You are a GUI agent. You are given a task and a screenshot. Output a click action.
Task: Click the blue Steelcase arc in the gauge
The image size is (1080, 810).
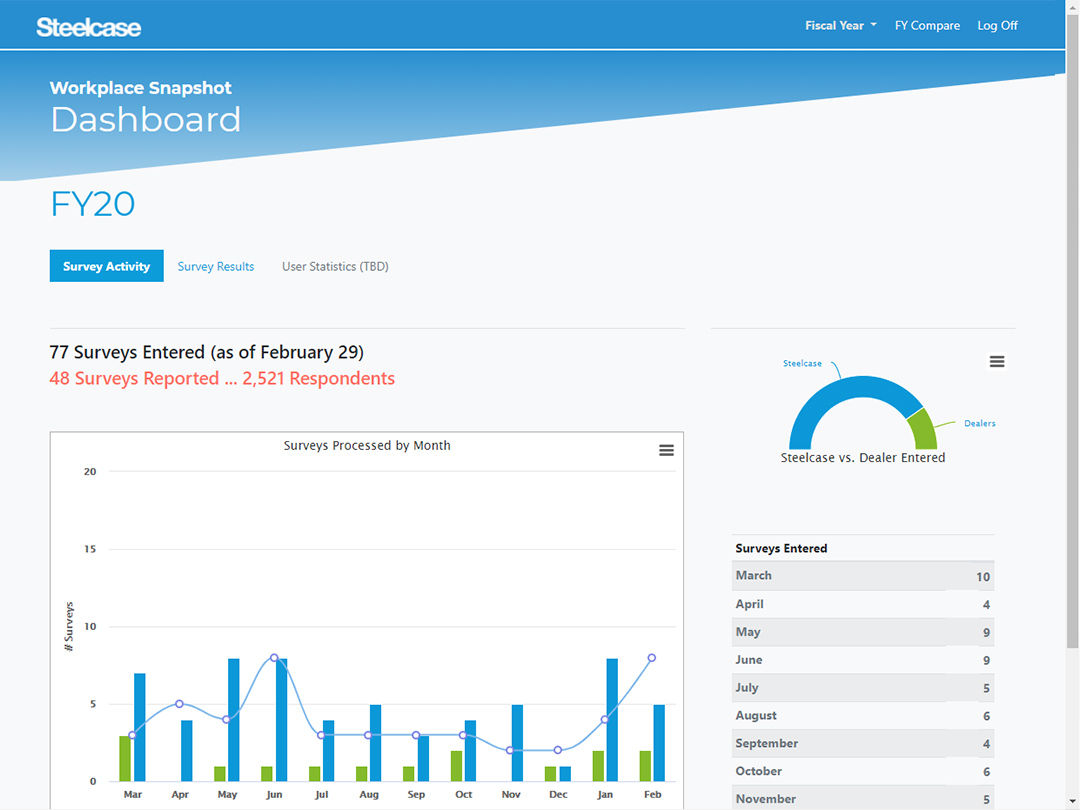pos(849,388)
